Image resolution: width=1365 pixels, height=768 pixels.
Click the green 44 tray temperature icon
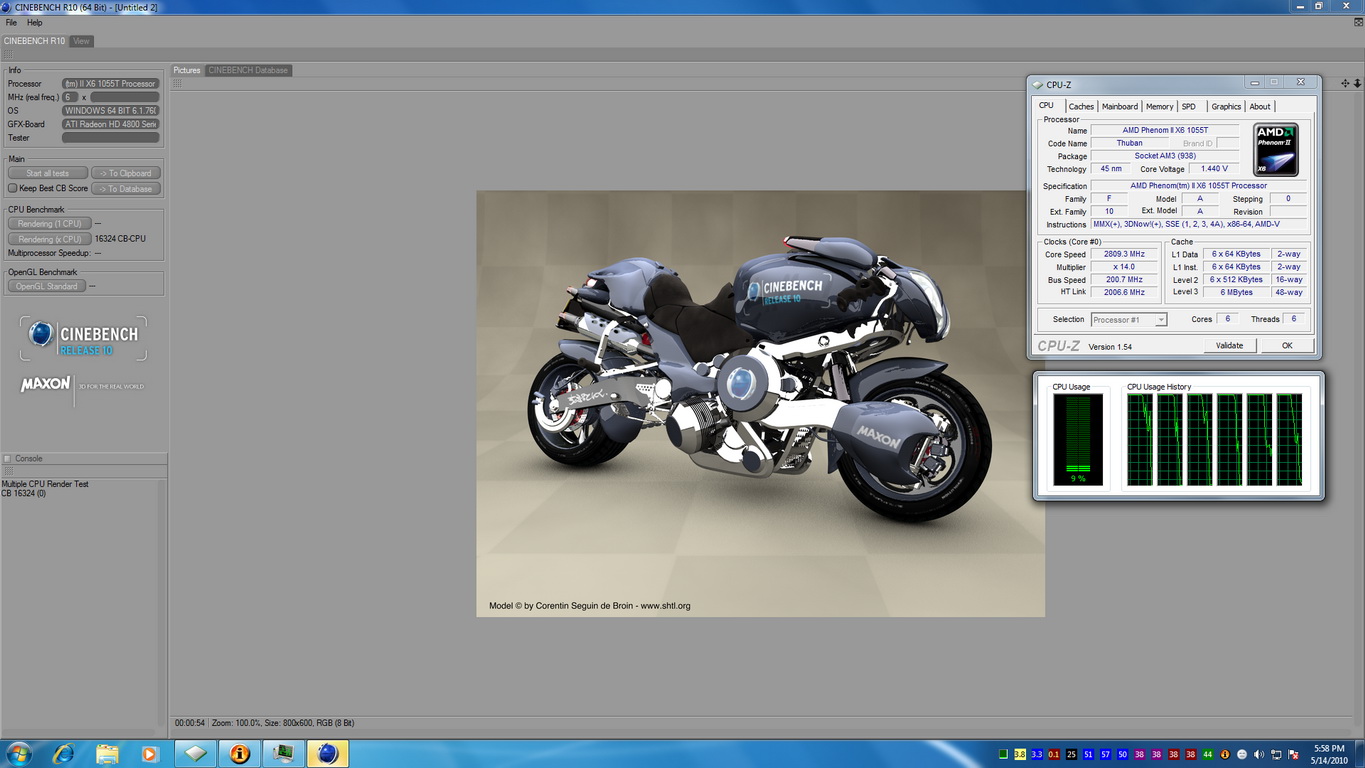tap(1208, 754)
